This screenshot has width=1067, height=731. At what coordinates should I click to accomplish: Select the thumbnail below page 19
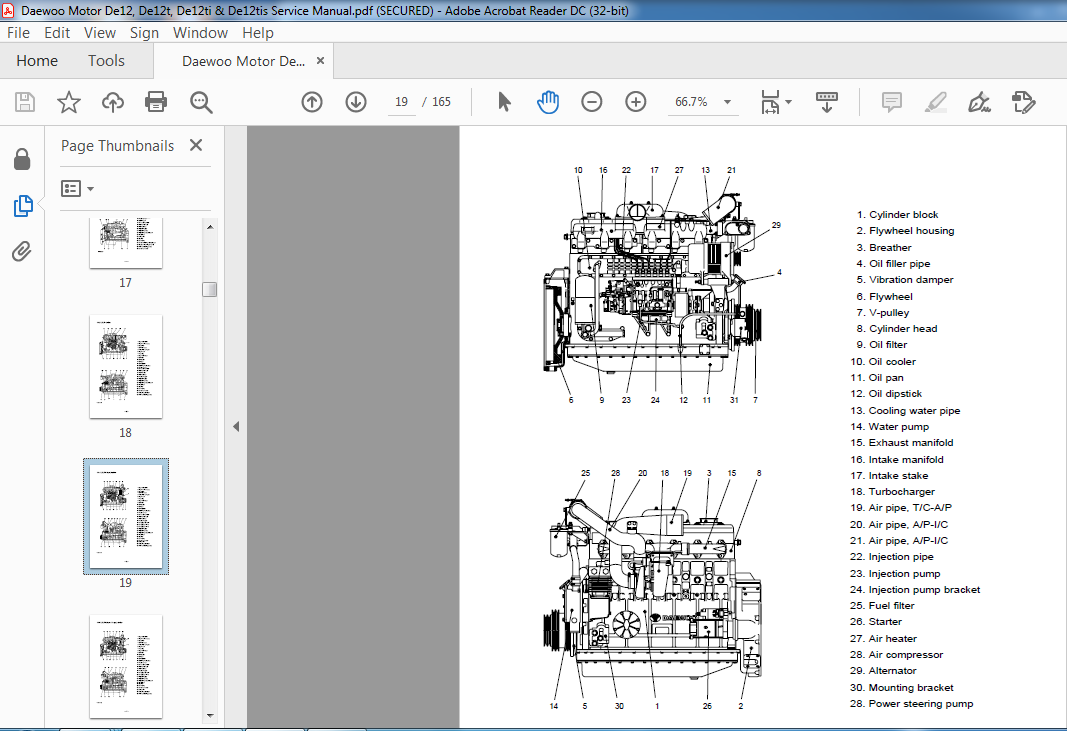point(126,666)
